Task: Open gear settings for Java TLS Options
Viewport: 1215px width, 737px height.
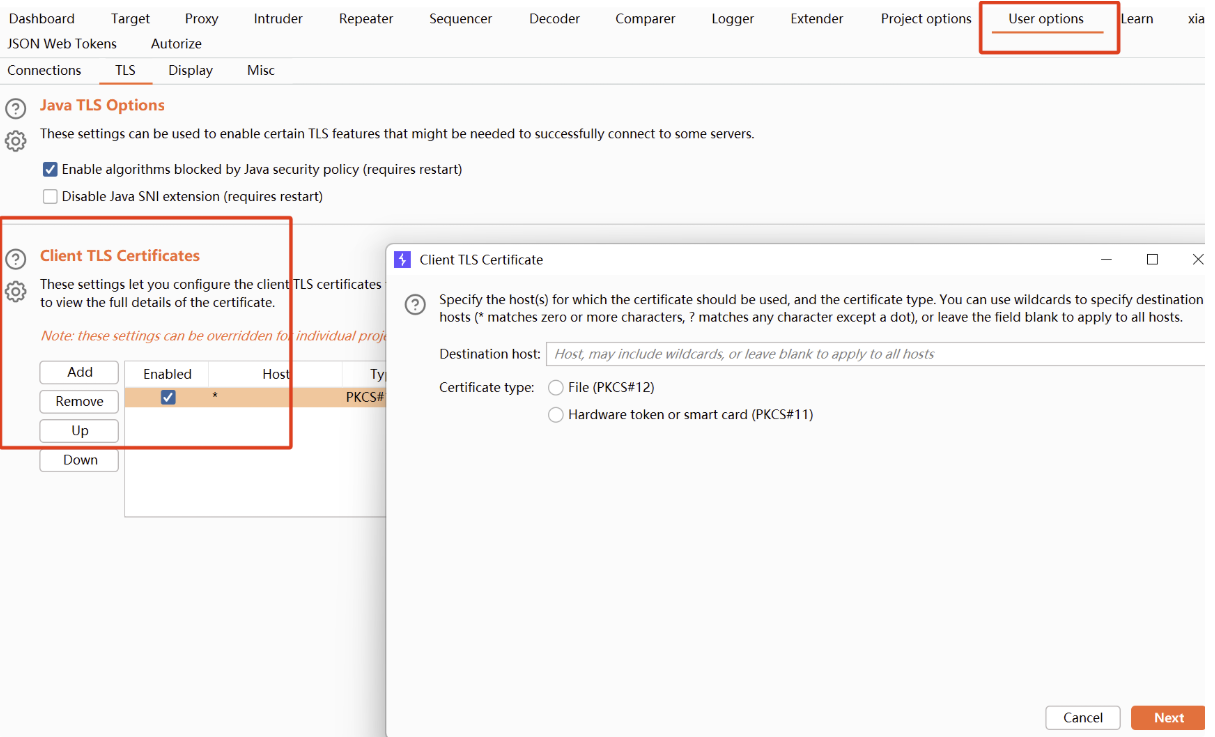Action: [x=15, y=141]
